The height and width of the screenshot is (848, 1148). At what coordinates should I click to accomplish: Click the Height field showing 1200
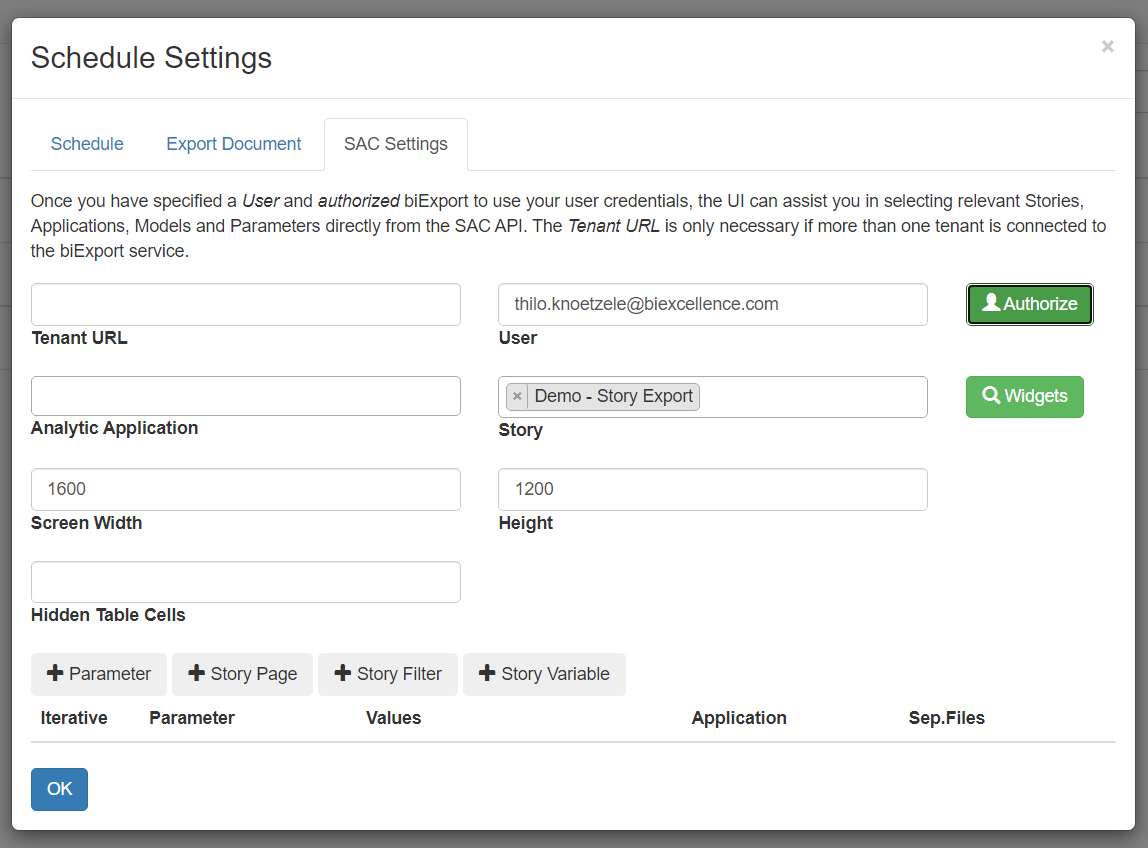tap(712, 489)
